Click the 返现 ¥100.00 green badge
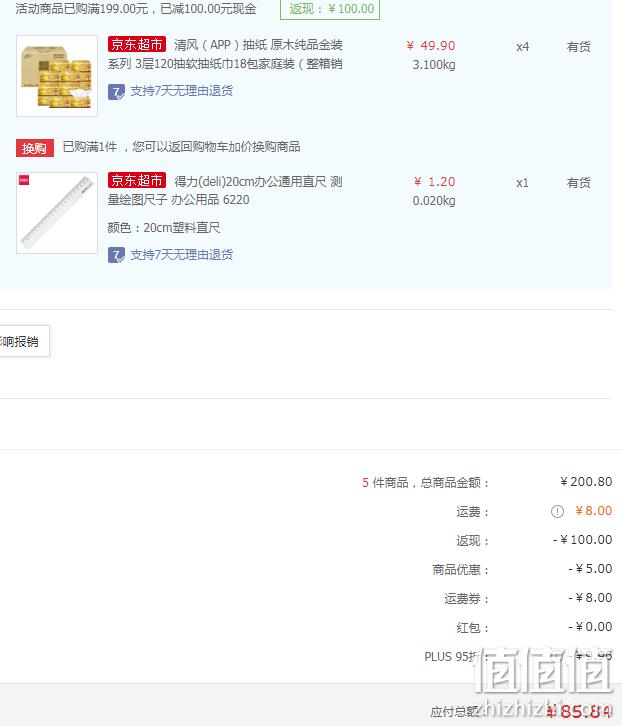The image size is (622, 726). [x=330, y=9]
